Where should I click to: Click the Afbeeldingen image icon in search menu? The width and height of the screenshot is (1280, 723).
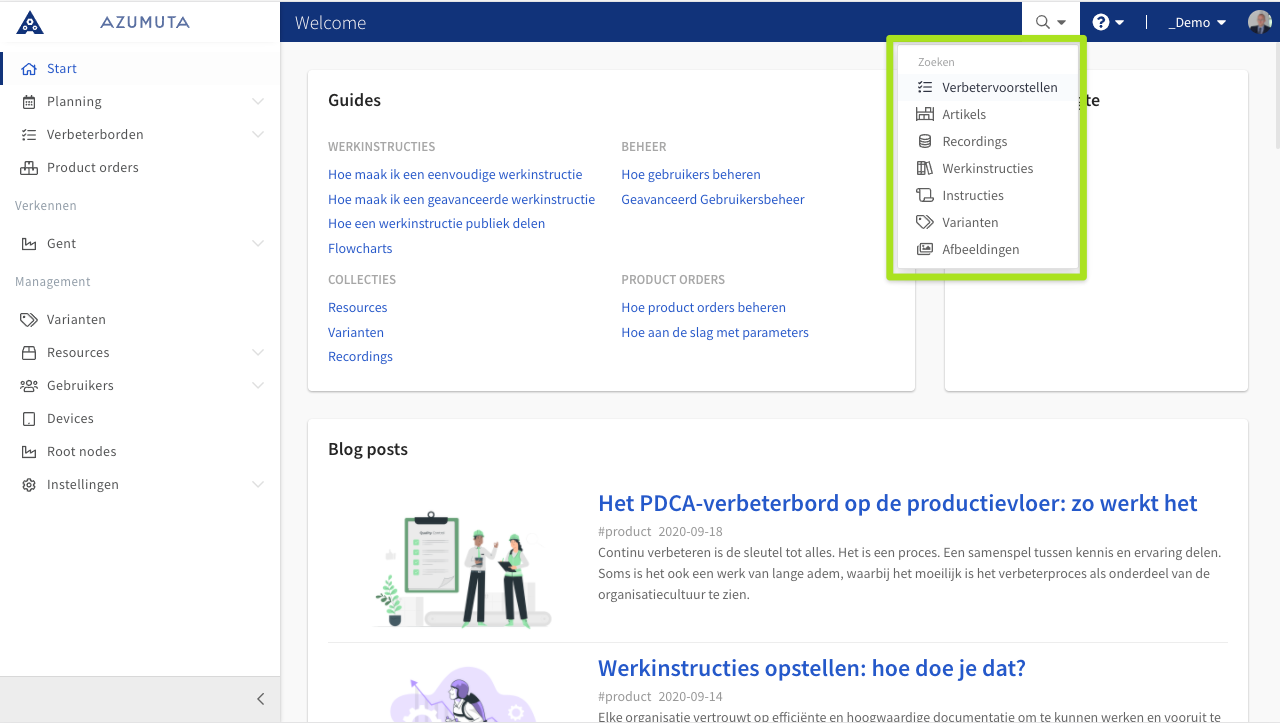coord(925,250)
